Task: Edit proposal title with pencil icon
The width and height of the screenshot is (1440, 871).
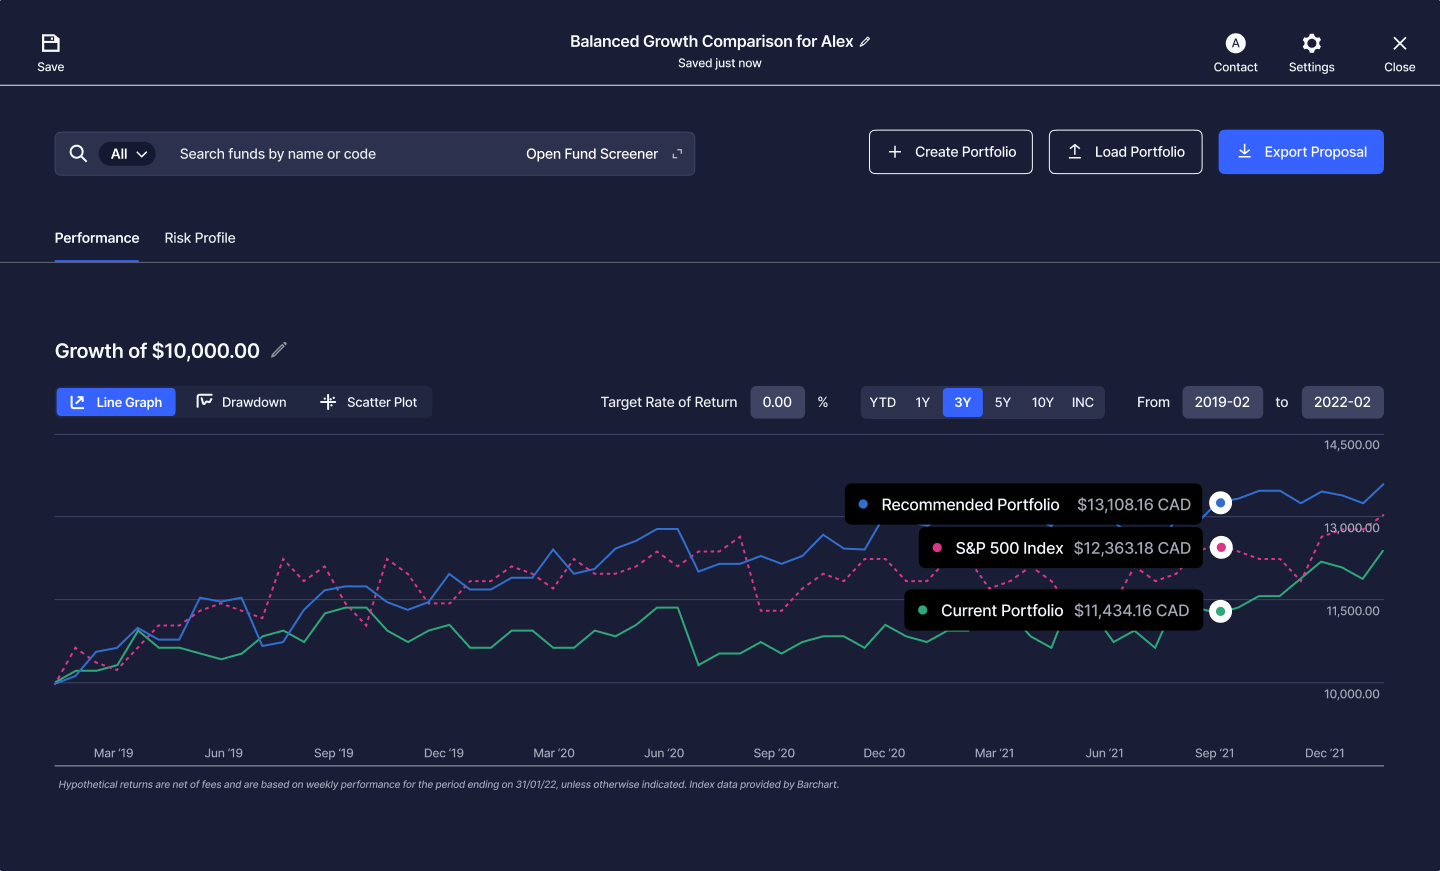Action: tap(865, 42)
